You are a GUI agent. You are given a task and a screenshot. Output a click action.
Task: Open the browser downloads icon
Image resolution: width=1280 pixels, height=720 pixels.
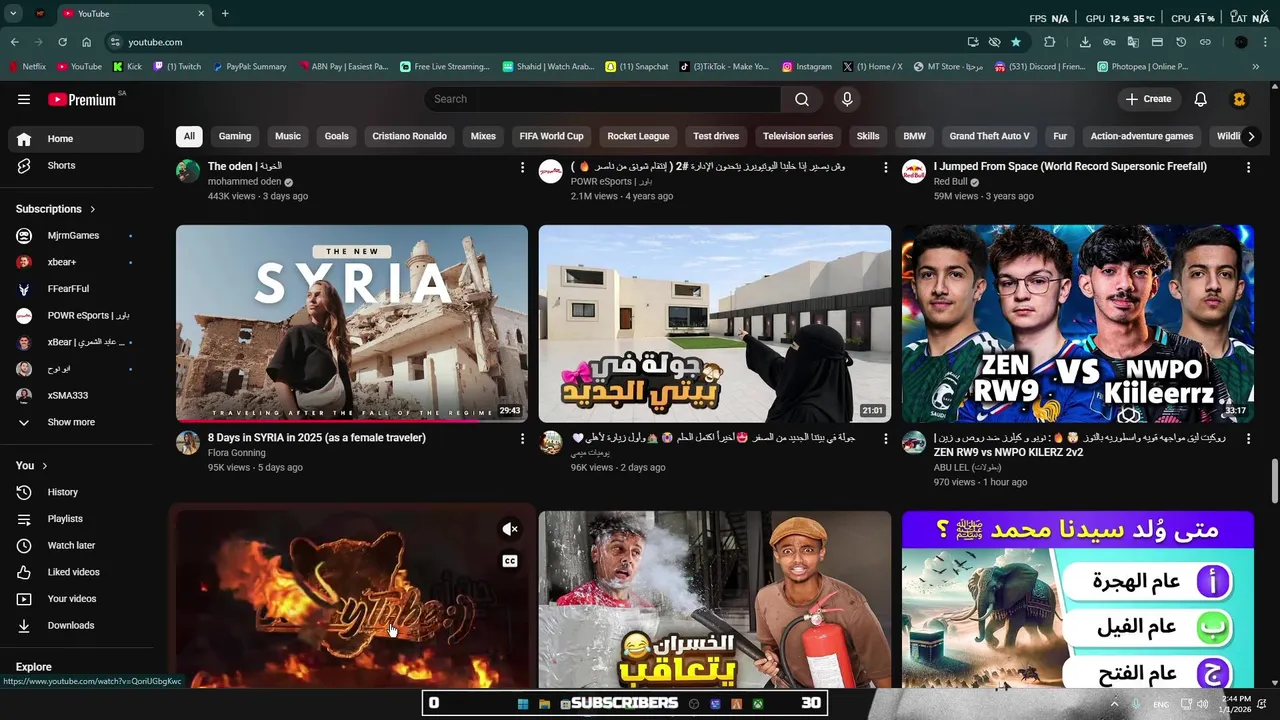pyautogui.click(x=1085, y=42)
